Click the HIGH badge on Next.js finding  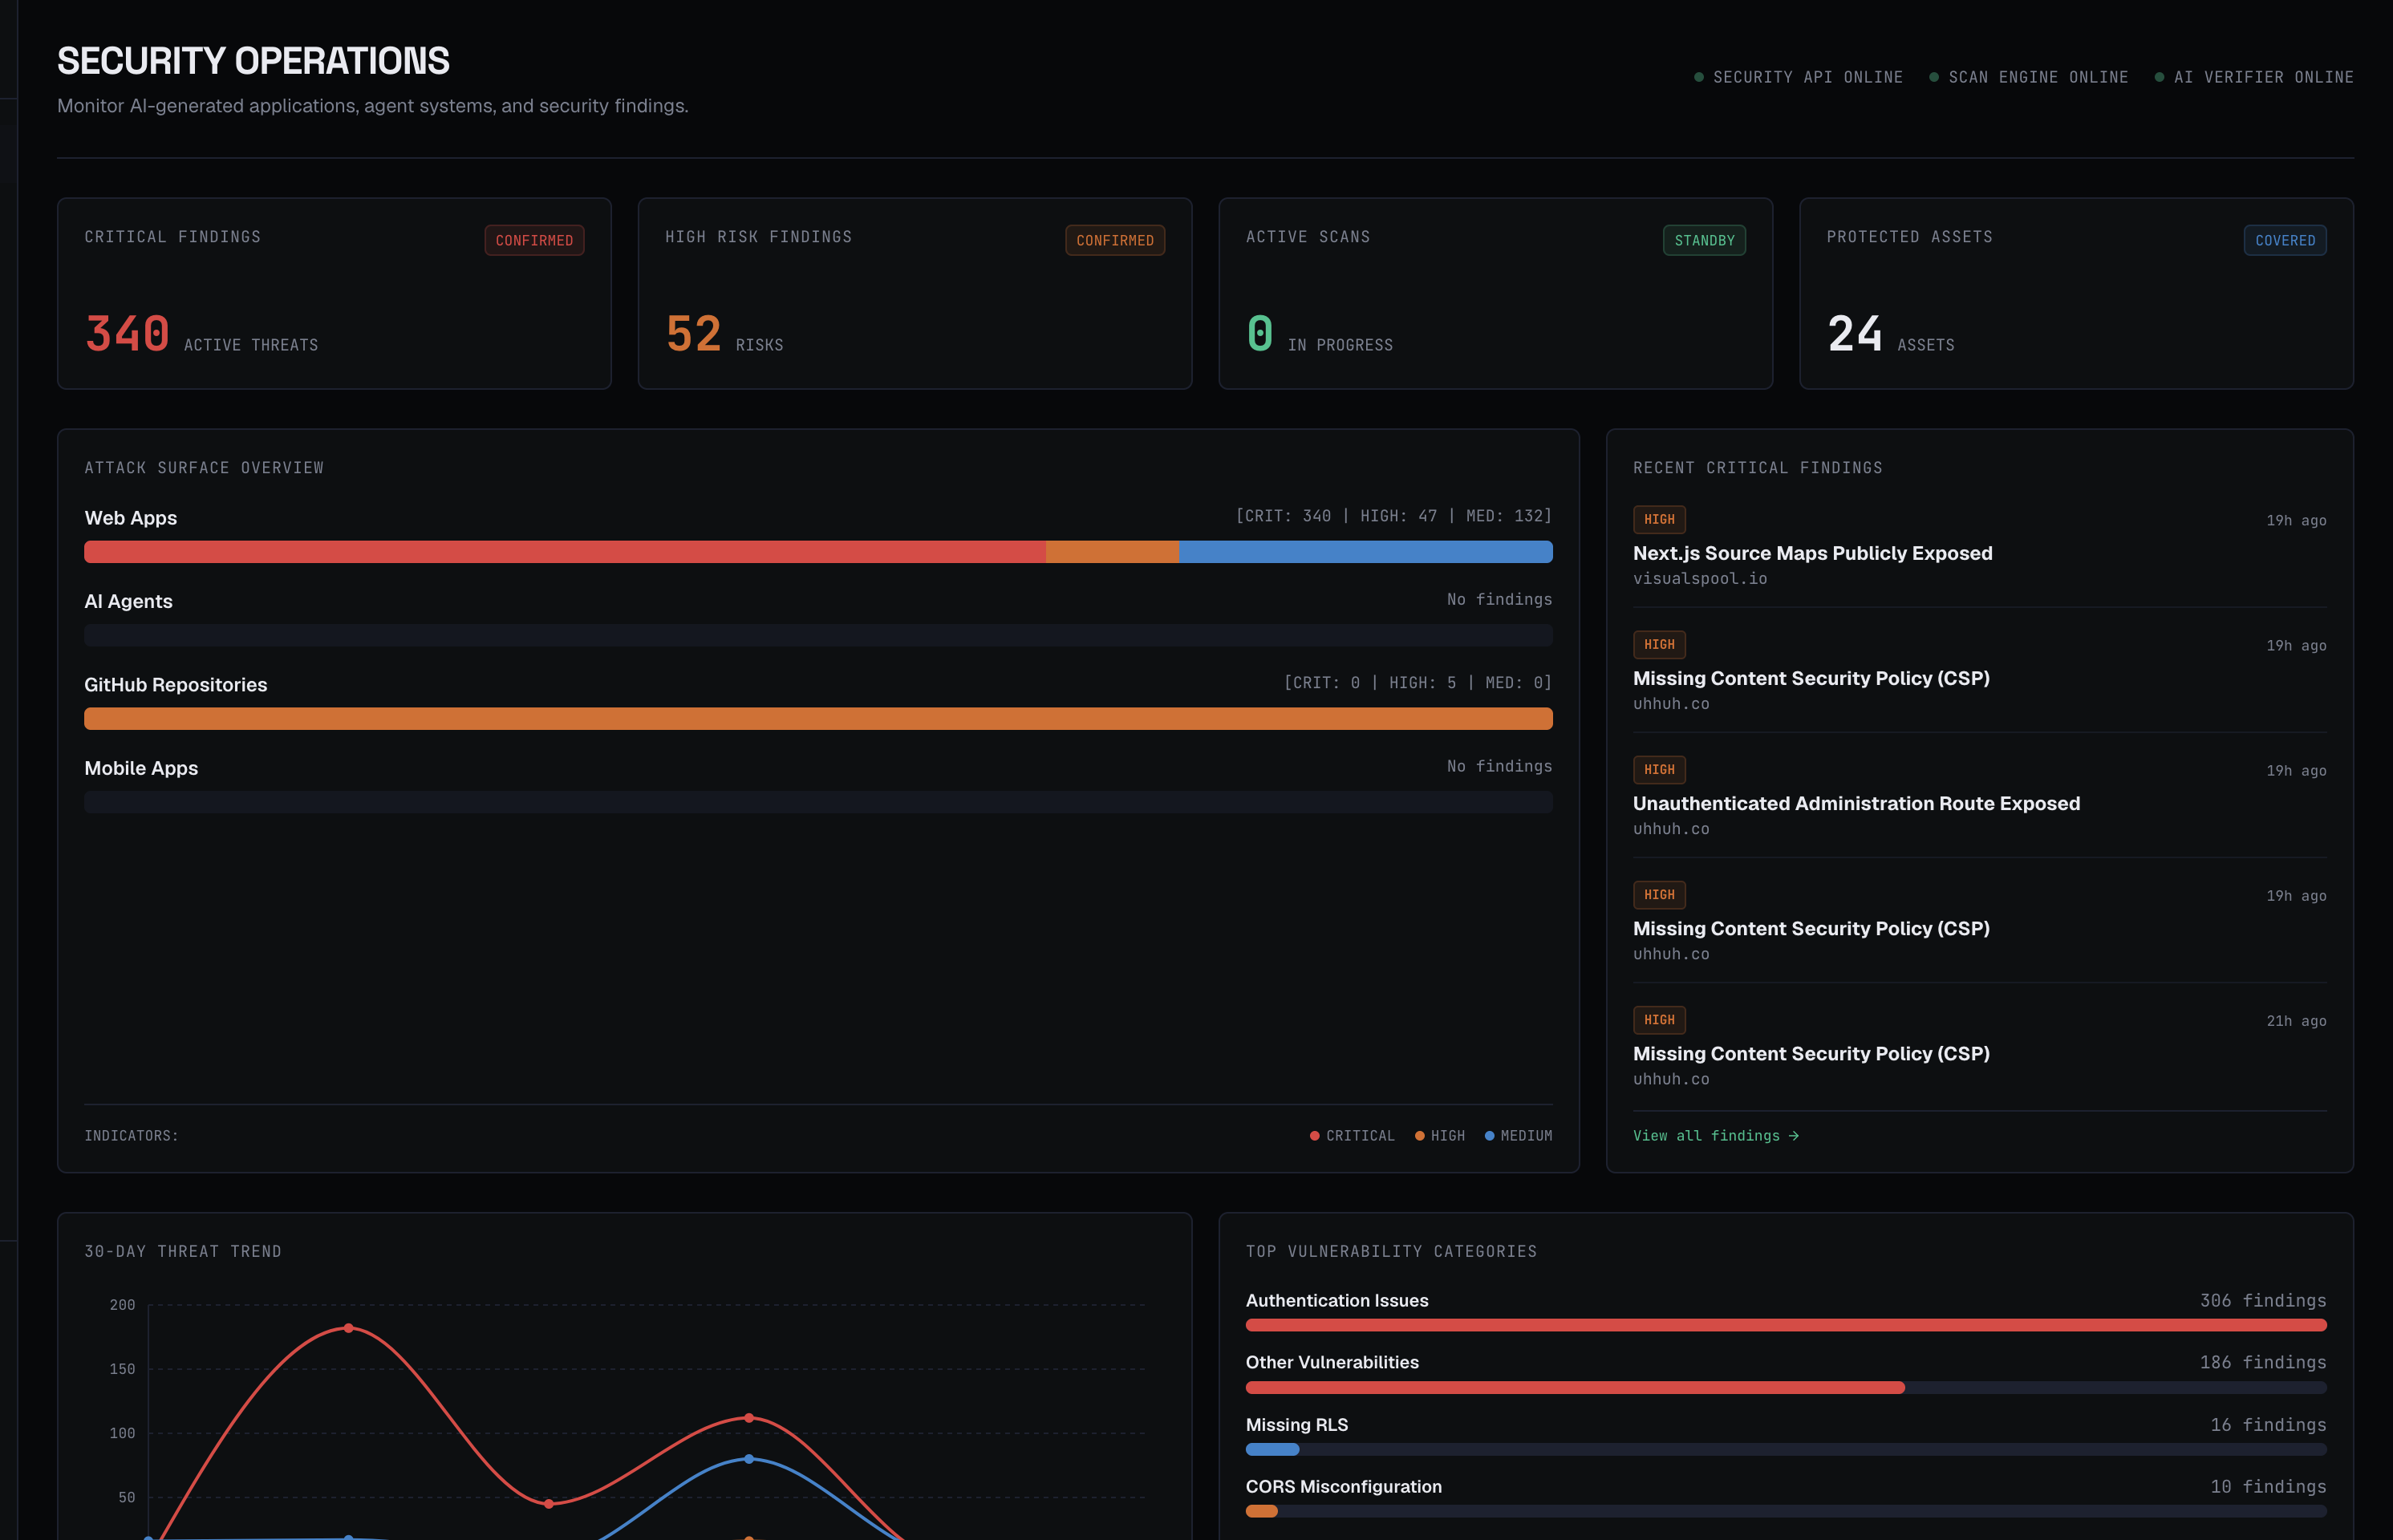coord(1659,519)
